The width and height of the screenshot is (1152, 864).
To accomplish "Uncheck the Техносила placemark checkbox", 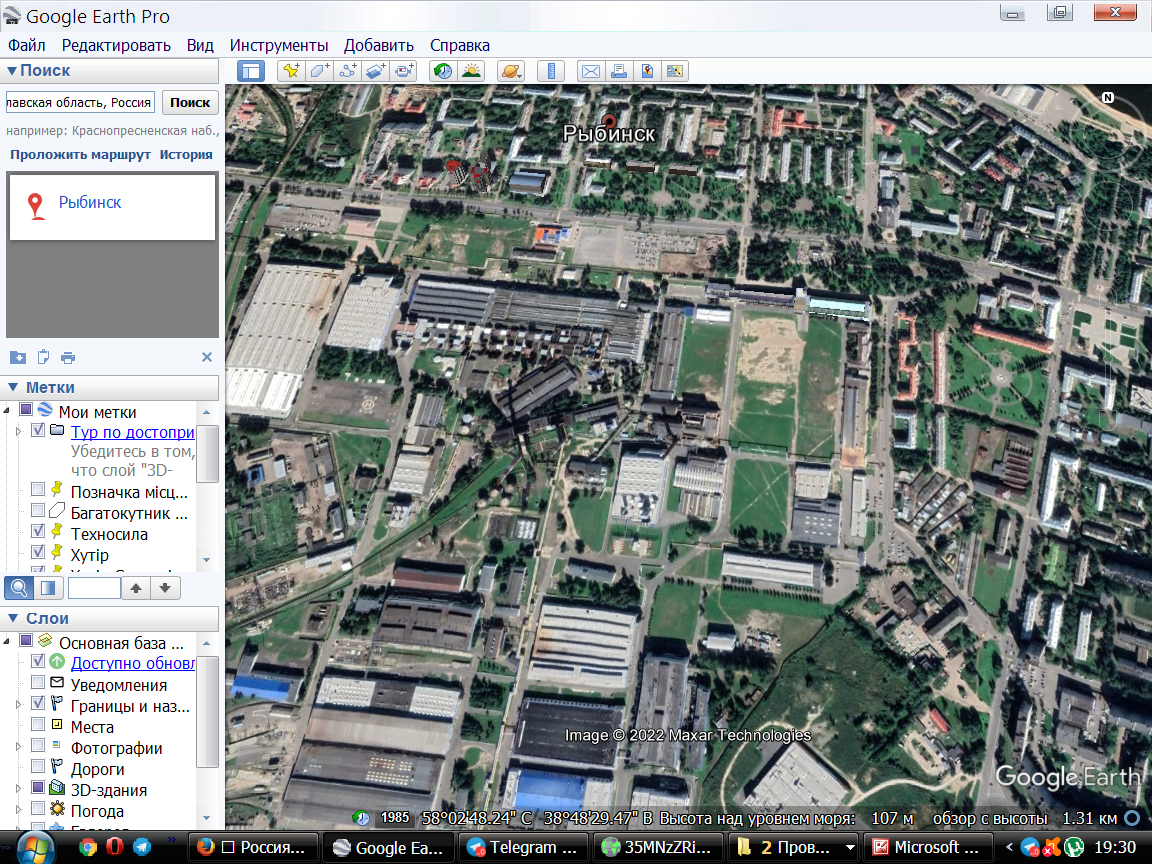I will pyautogui.click(x=38, y=530).
